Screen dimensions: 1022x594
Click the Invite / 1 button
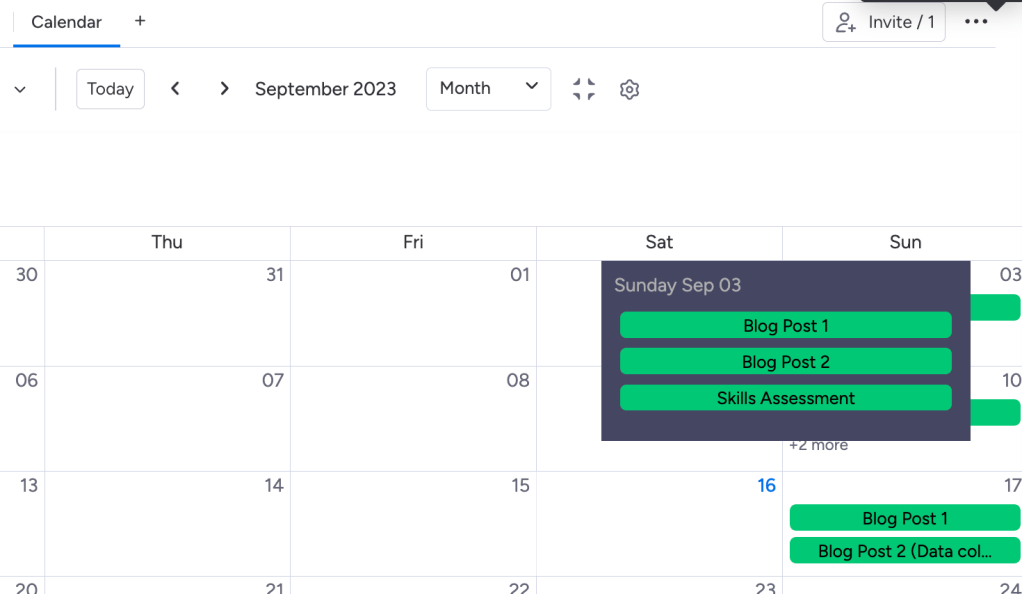[884, 22]
